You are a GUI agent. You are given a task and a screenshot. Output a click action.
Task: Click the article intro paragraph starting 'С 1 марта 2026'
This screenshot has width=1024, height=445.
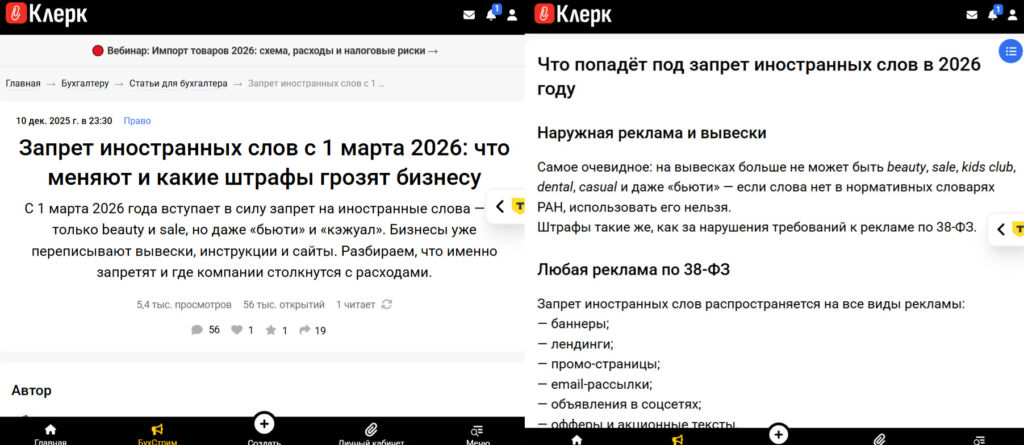pos(264,240)
